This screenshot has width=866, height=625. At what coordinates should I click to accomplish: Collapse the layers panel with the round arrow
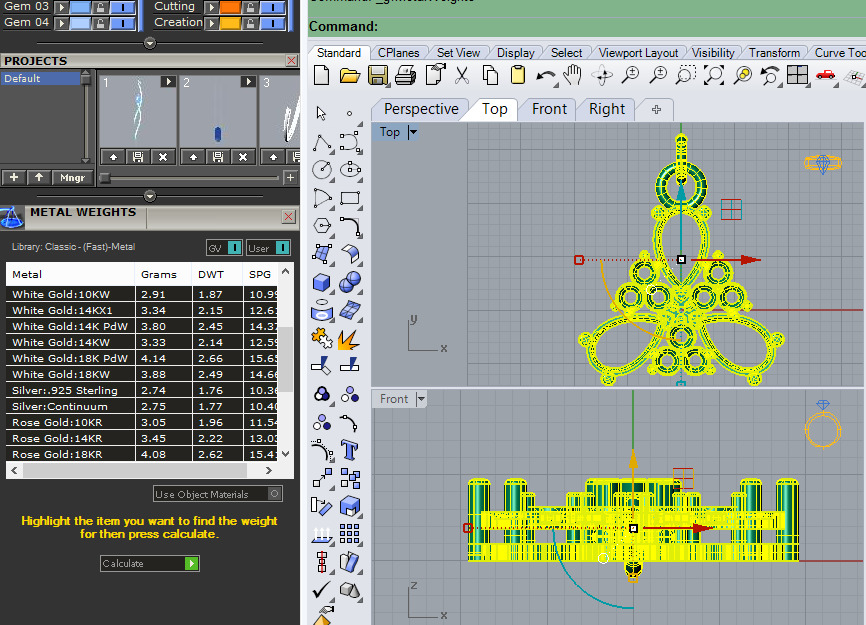pos(150,43)
